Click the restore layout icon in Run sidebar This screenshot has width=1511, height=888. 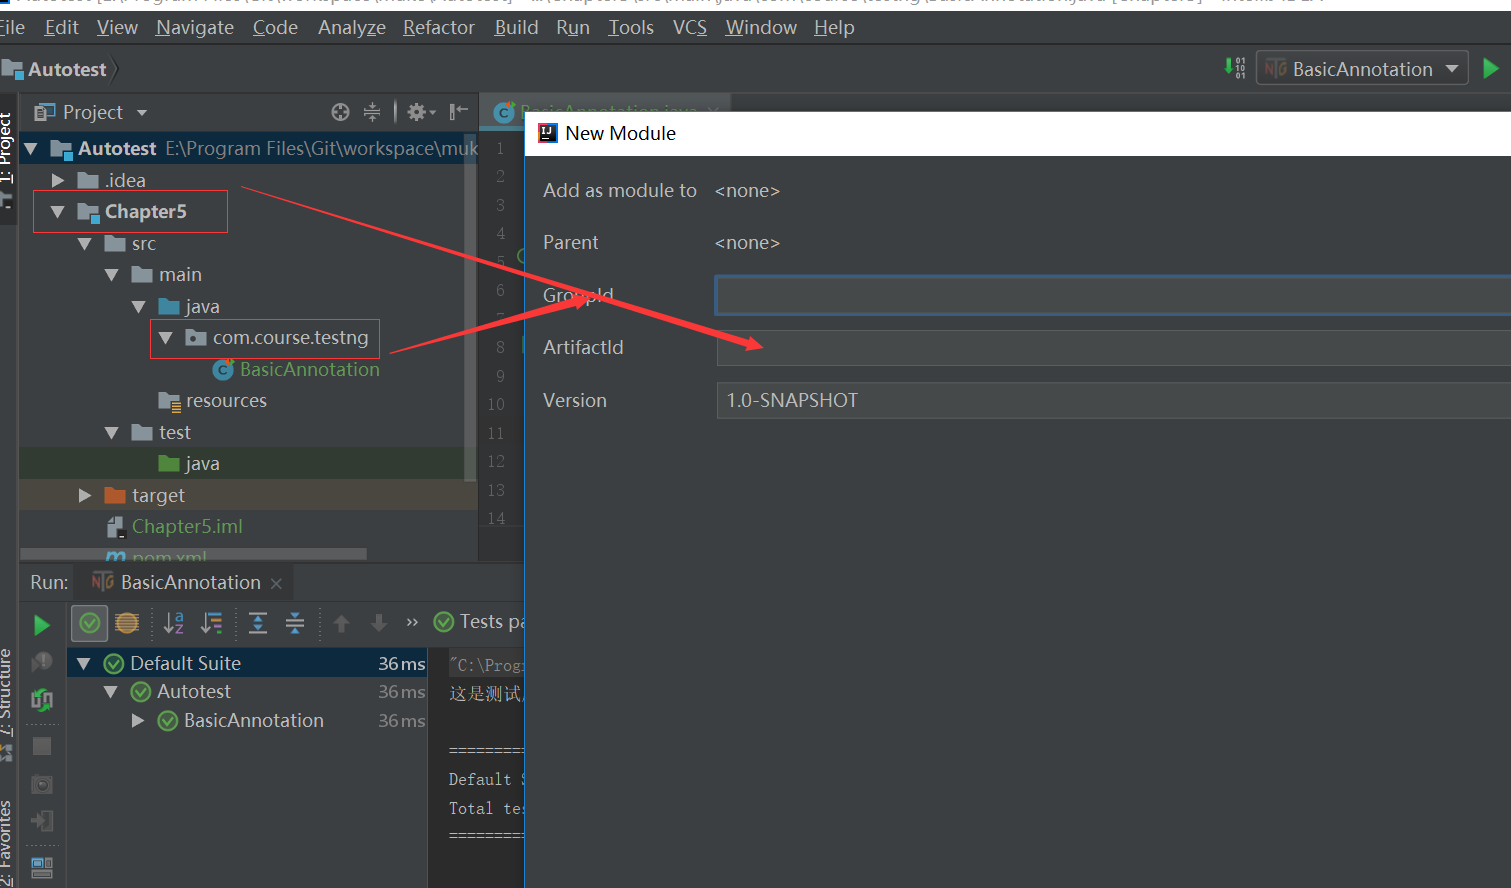tap(42, 866)
